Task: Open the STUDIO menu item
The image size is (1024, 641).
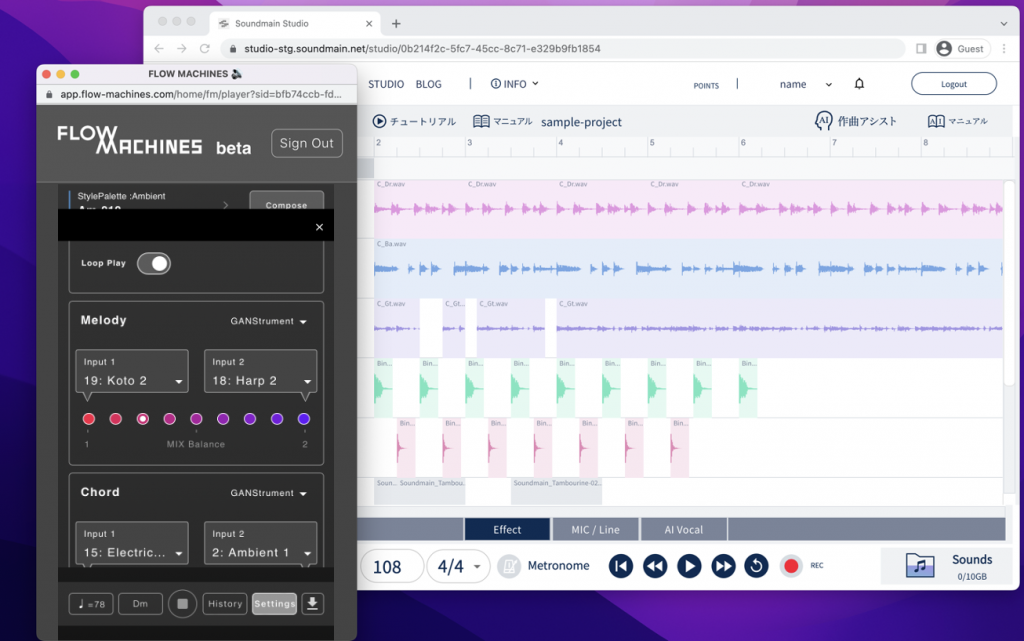Action: (x=386, y=84)
